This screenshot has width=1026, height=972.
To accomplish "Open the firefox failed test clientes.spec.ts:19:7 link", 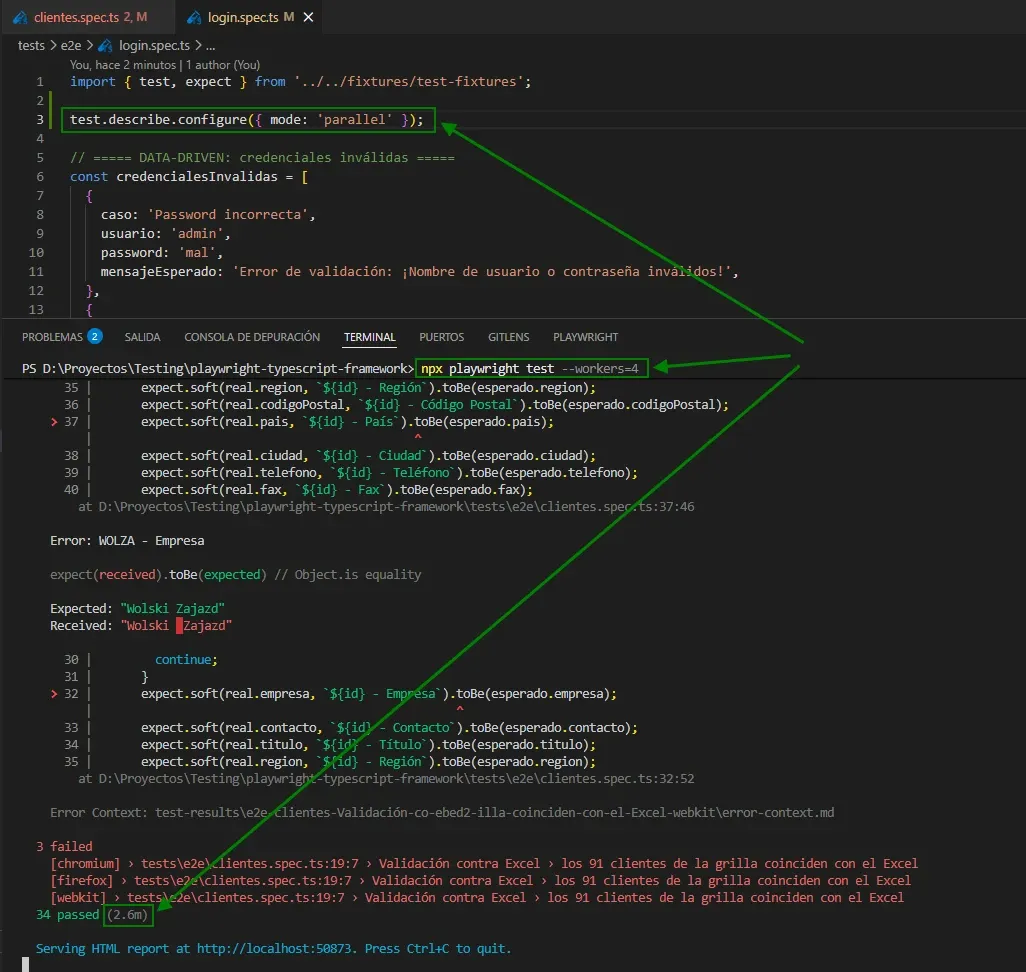I will coord(243,881).
